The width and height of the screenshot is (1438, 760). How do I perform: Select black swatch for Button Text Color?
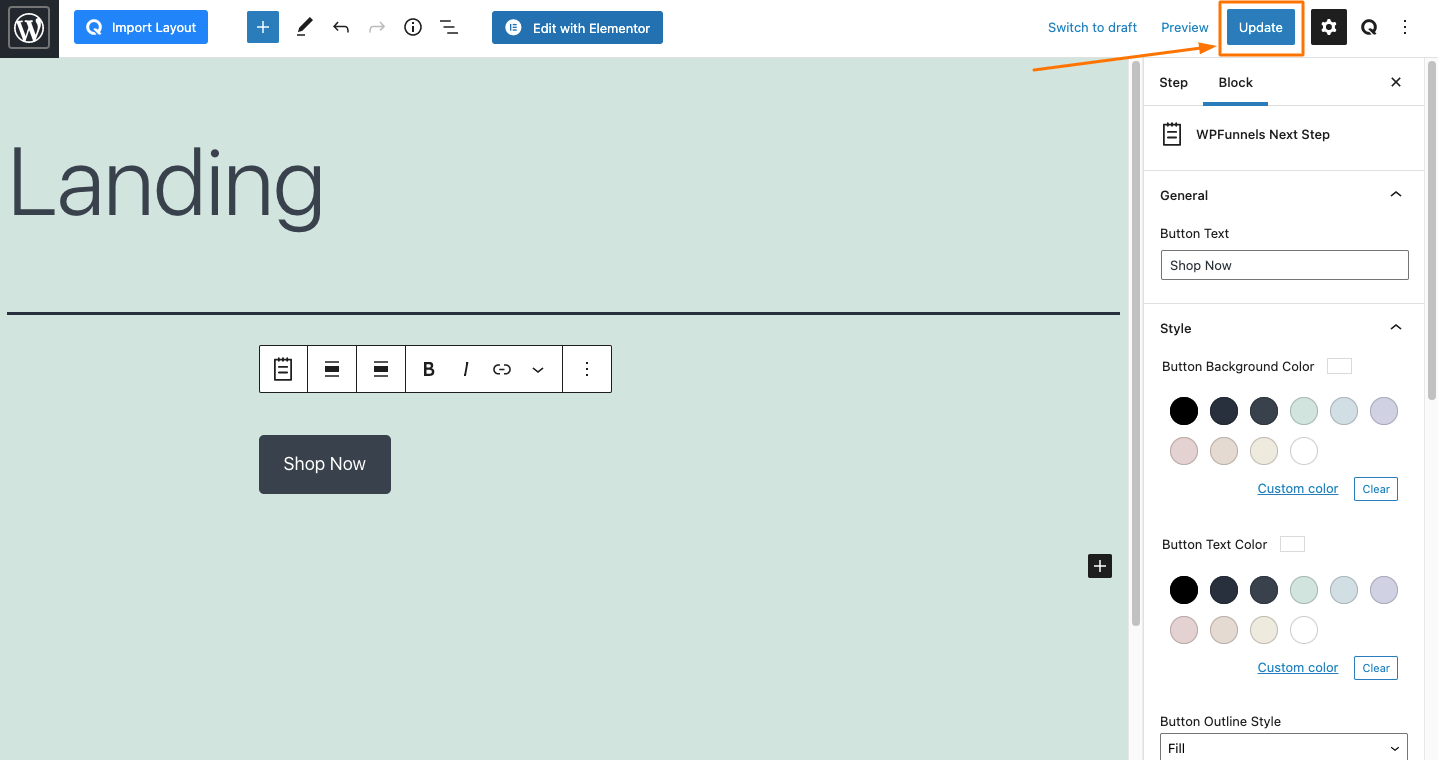pyautogui.click(x=1184, y=590)
